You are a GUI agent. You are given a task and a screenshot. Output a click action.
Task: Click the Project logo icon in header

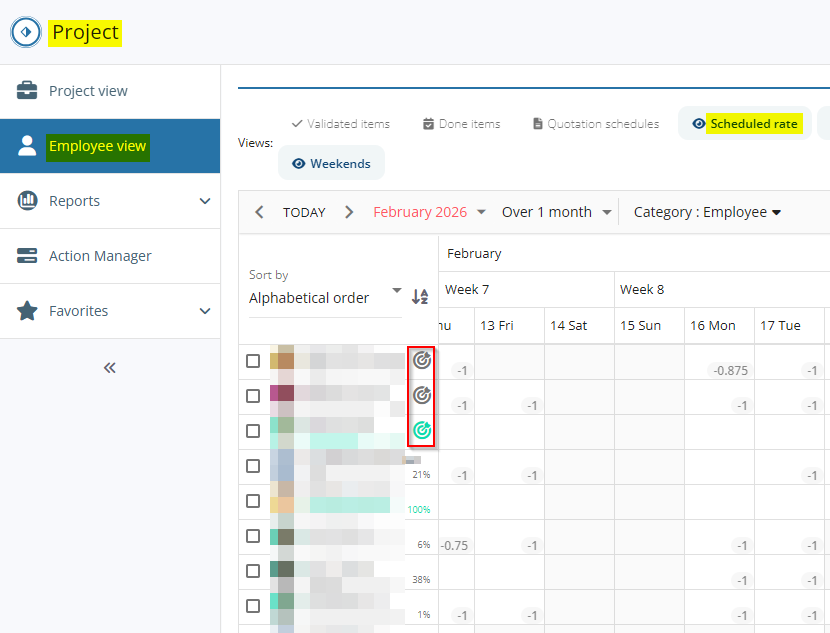coord(25,32)
